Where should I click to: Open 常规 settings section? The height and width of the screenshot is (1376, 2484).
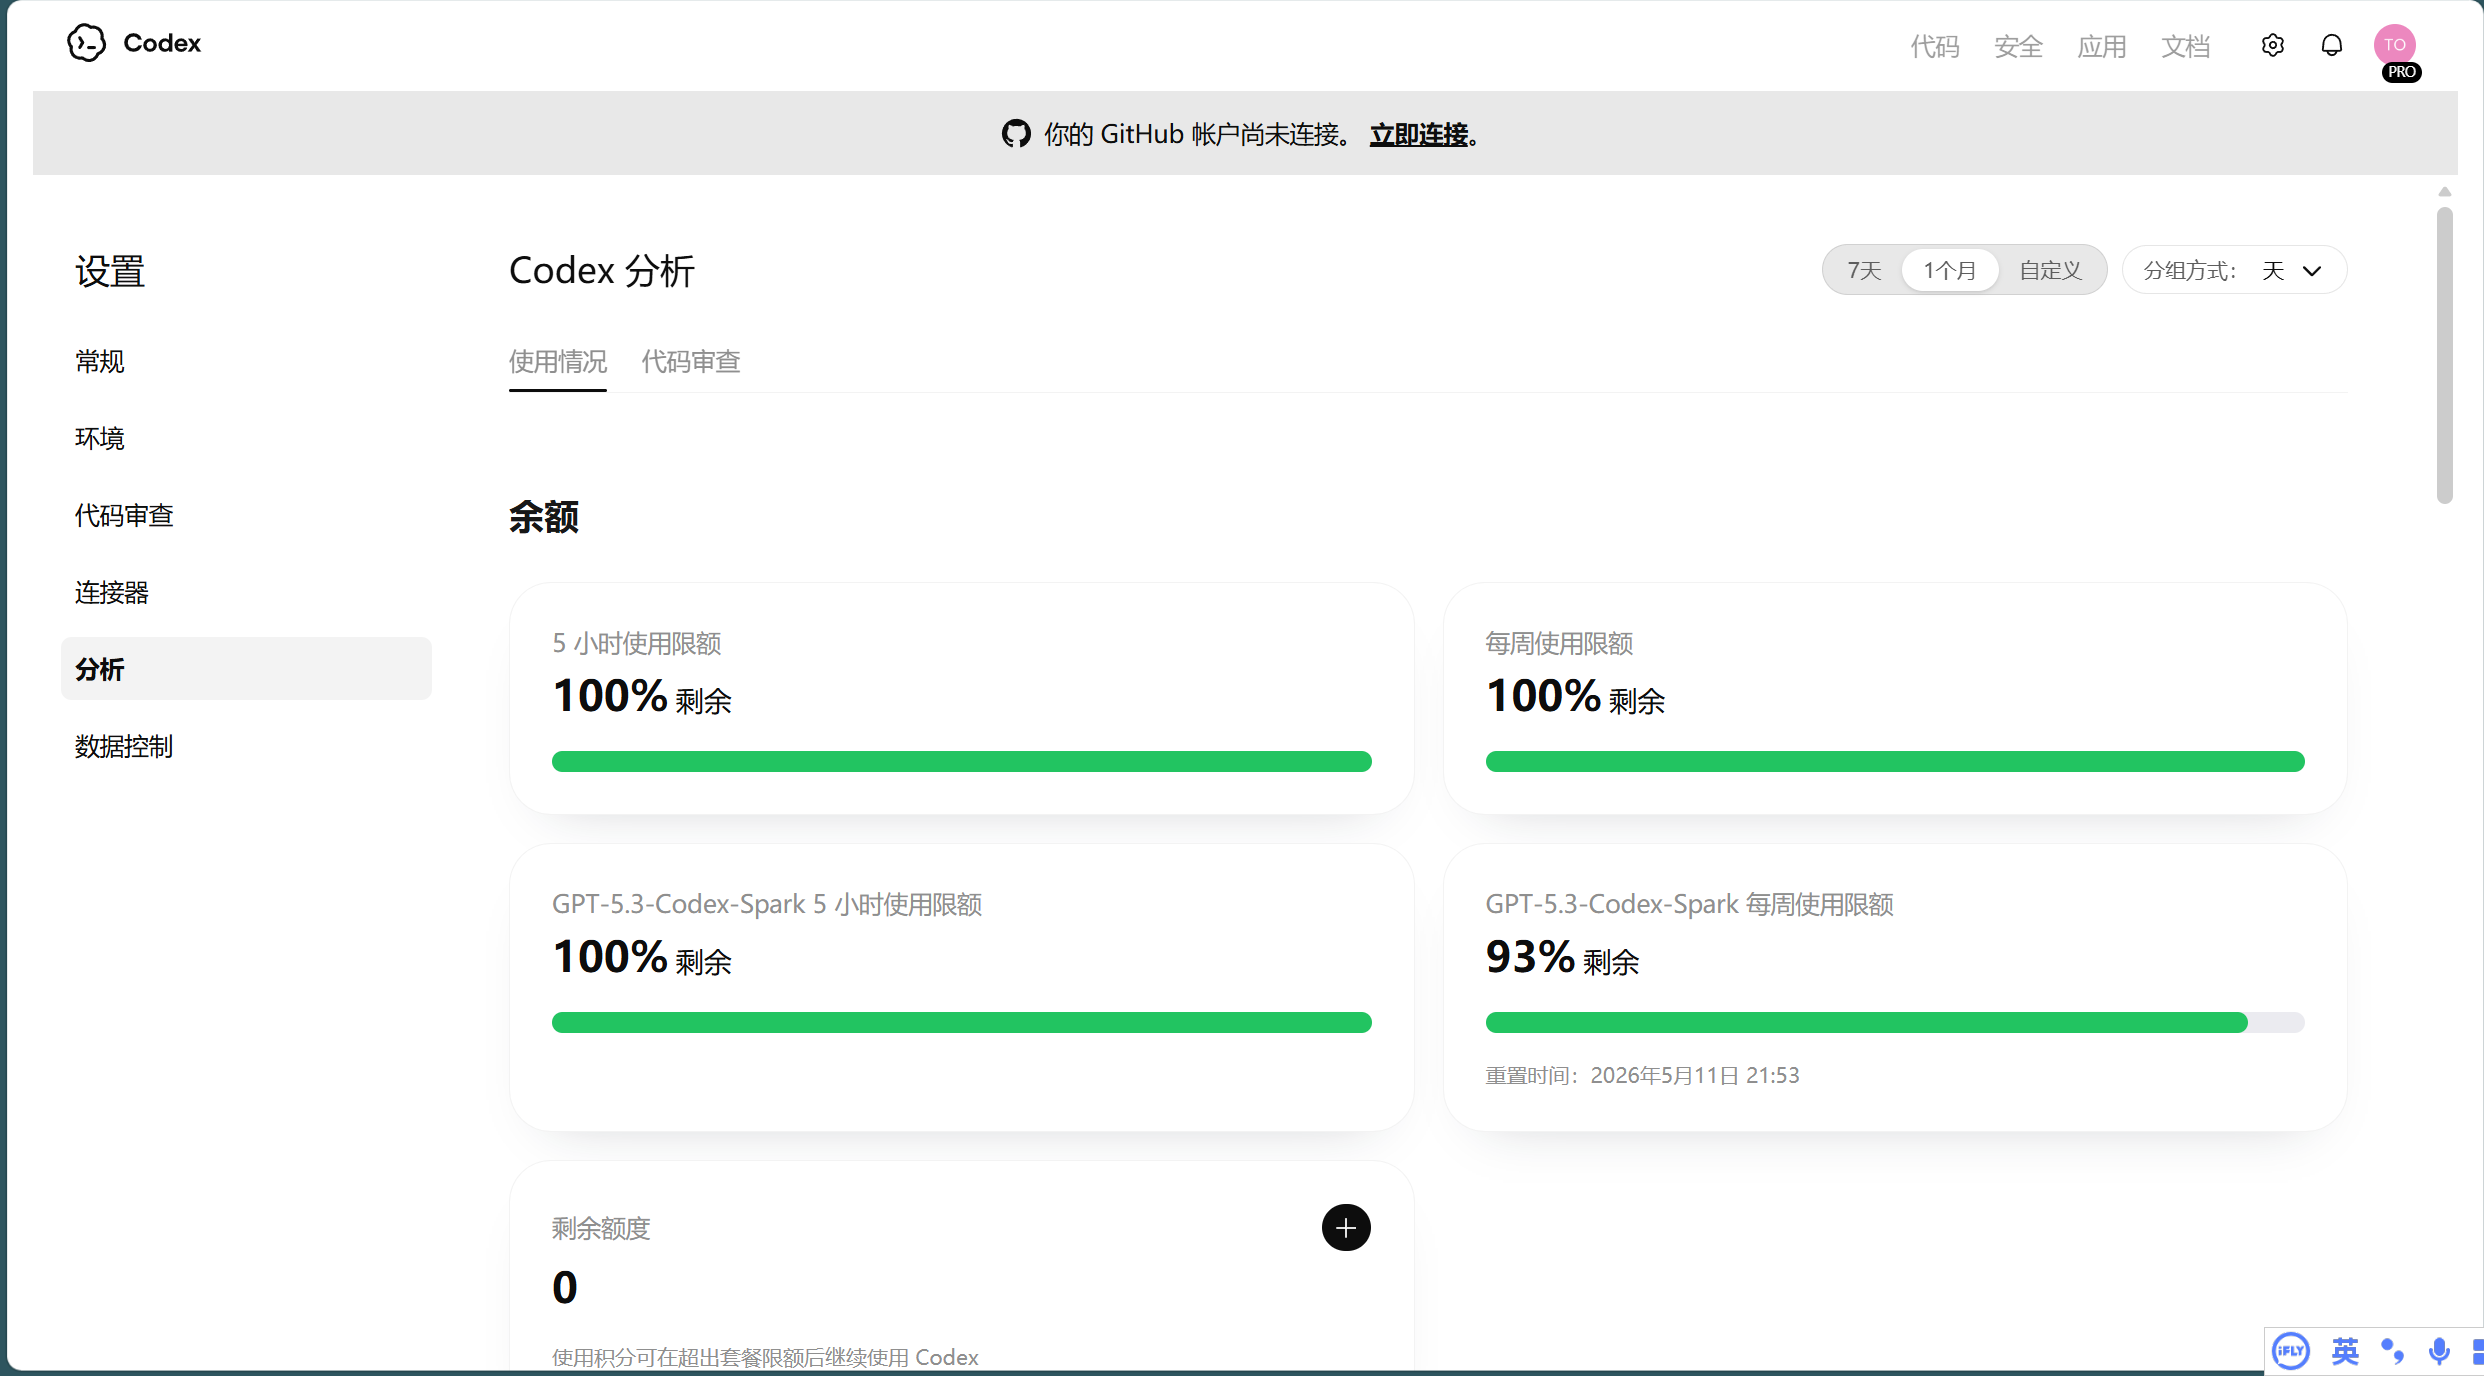pos(99,361)
